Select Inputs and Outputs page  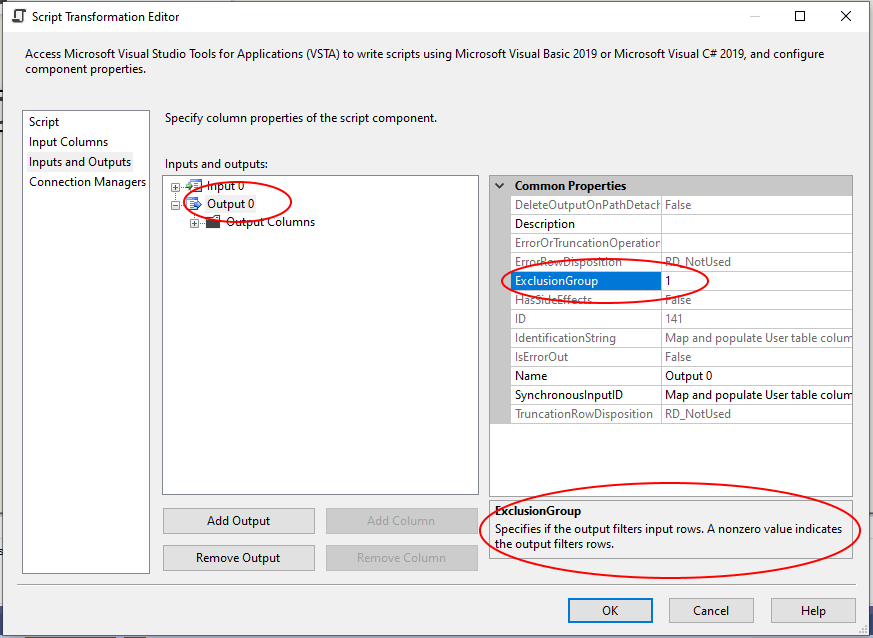pyautogui.click(x=80, y=162)
